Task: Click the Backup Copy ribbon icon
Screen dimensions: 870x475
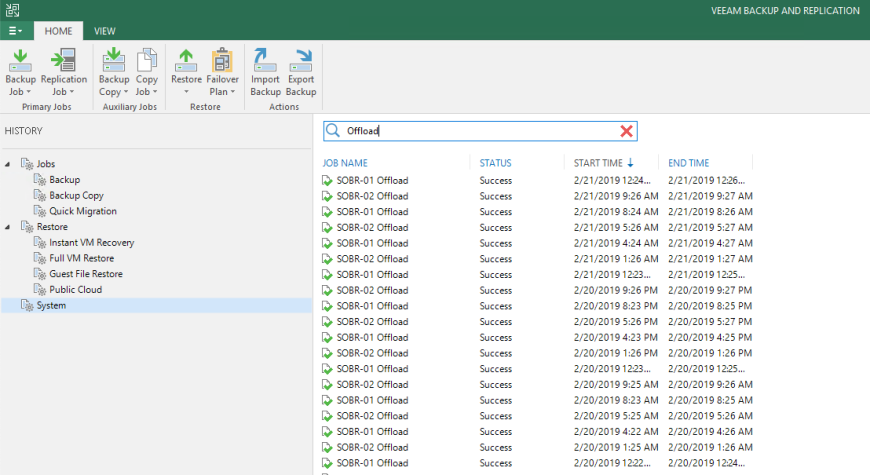Action: coord(113,60)
